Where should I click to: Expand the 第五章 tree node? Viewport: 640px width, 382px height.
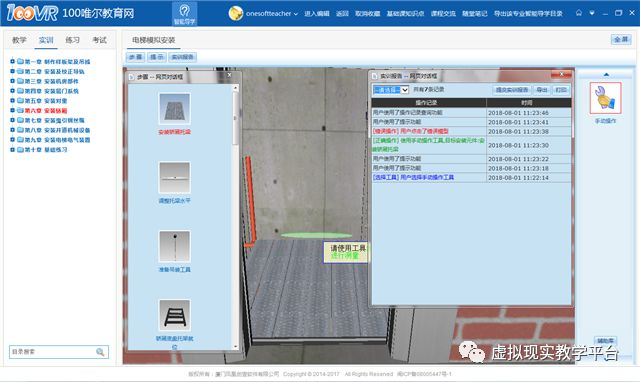coord(12,101)
